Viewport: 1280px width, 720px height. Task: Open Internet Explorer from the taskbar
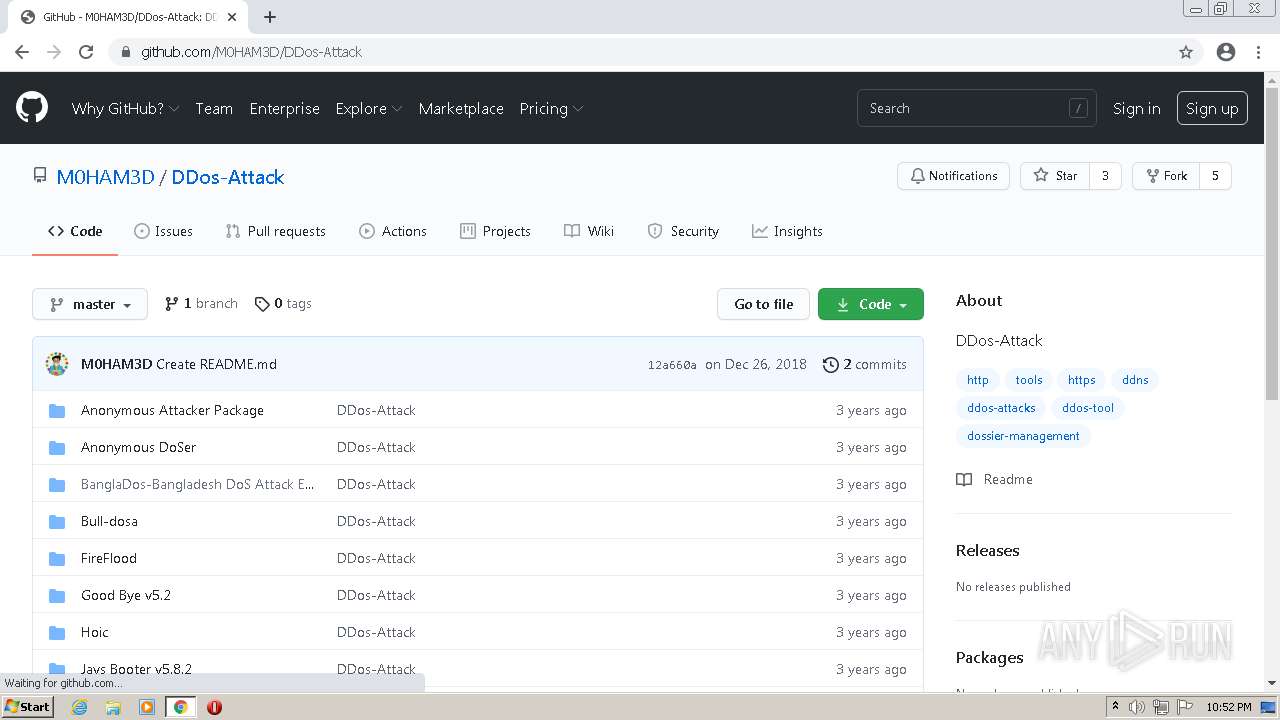tap(79, 707)
